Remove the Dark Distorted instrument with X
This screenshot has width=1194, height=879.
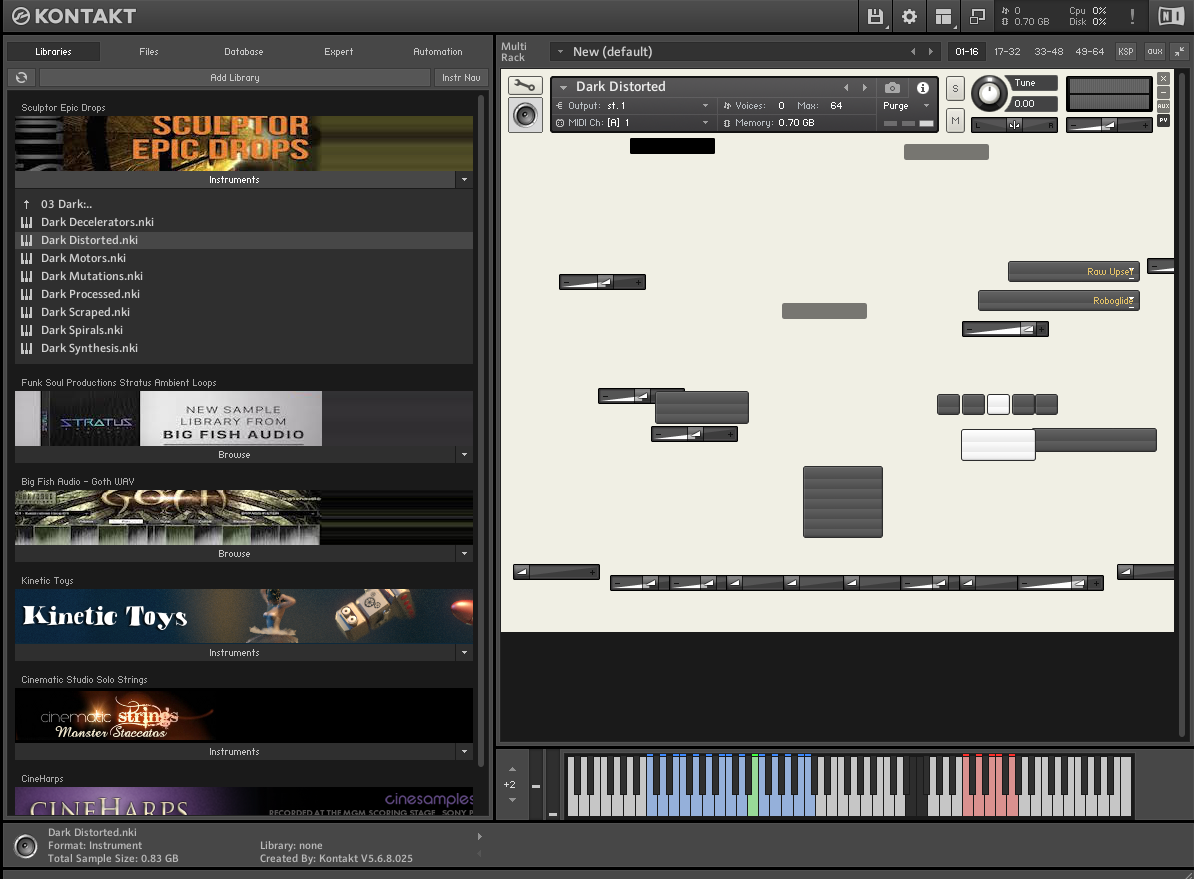tap(1164, 78)
